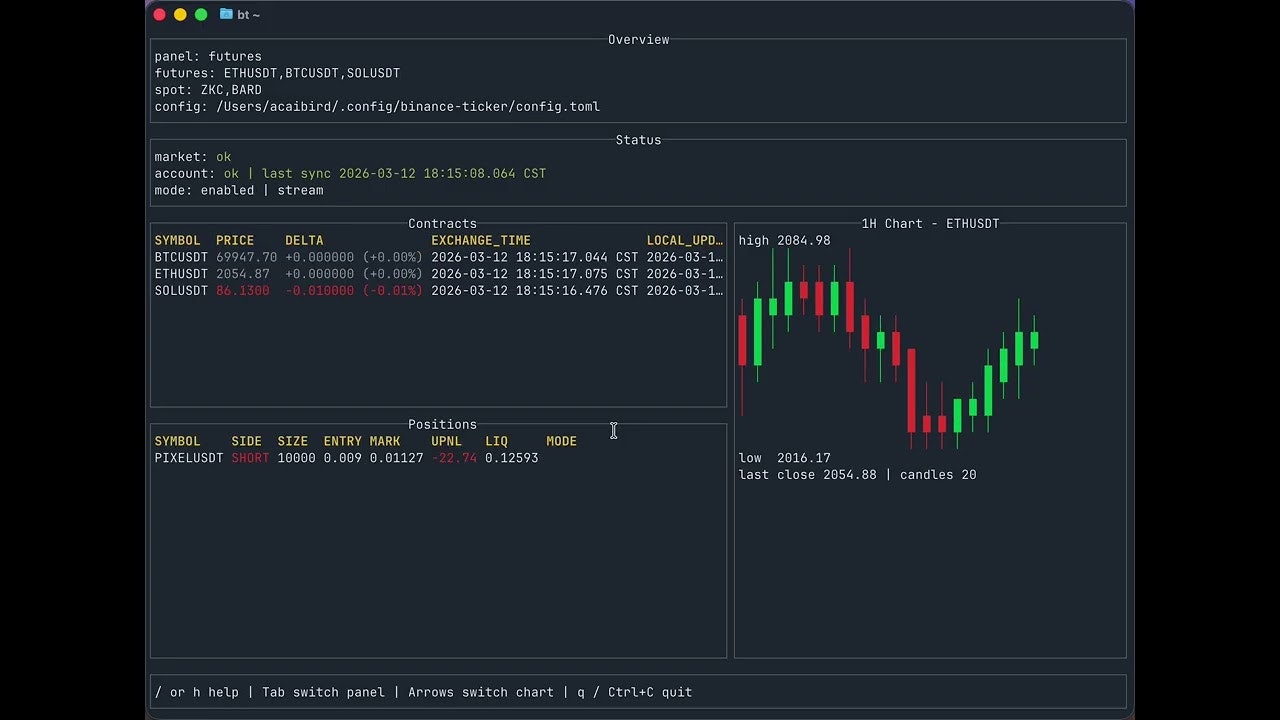
Task: Select the BTCUSDT contract row symbol
Action: click(181, 257)
